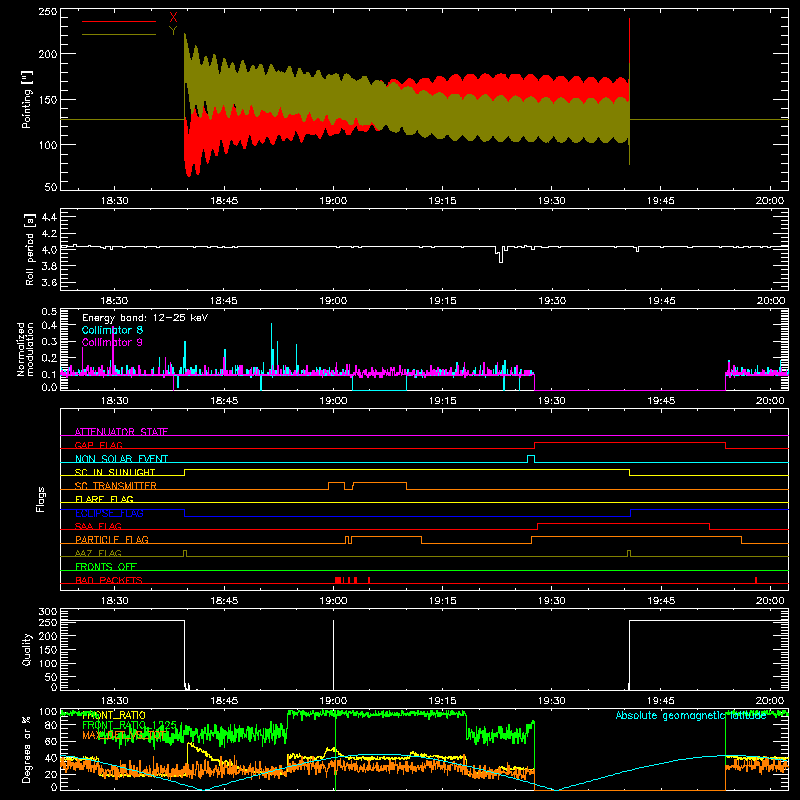Select the Energy band: 12-25 keV text

tap(145, 318)
